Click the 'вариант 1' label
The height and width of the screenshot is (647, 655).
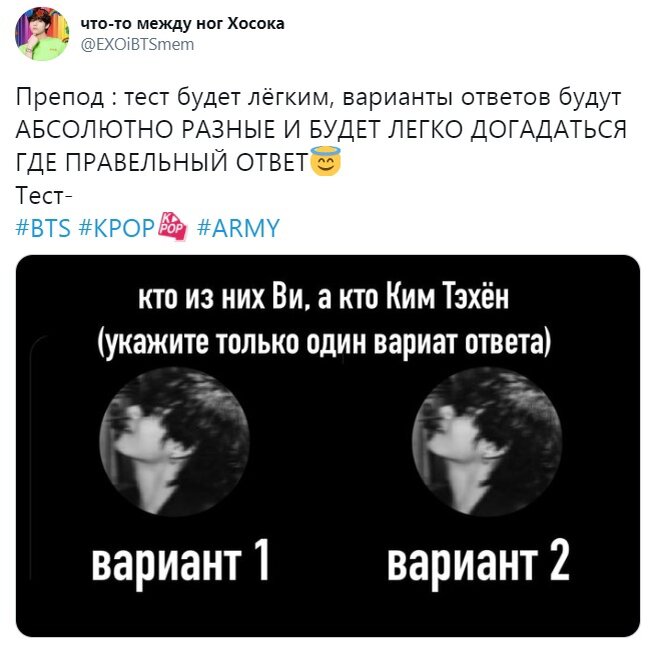pyautogui.click(x=180, y=563)
